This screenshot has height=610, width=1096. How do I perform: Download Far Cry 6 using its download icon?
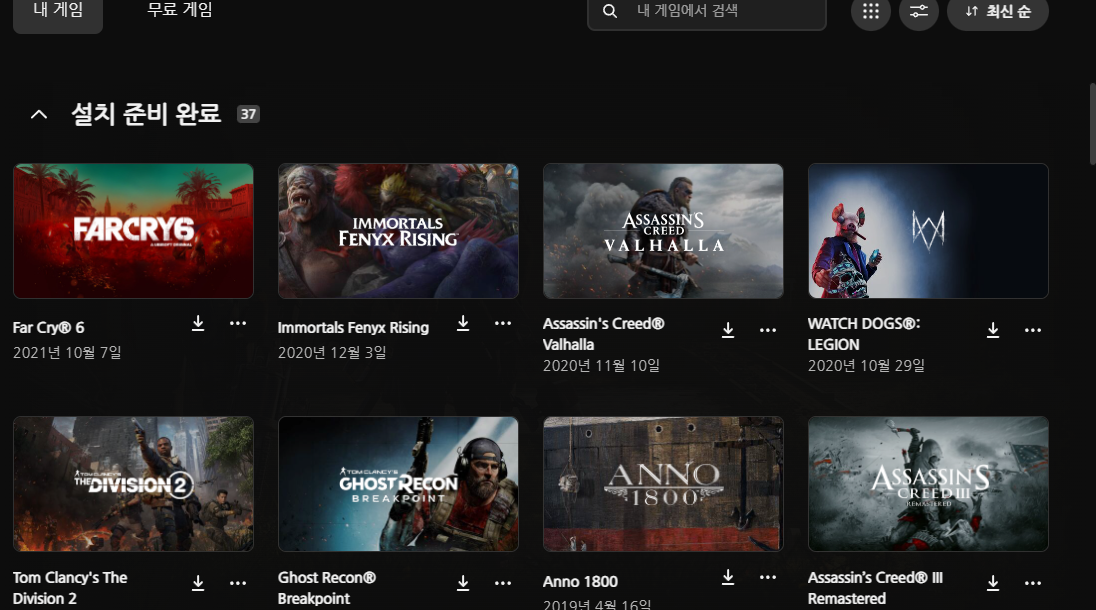pos(198,324)
